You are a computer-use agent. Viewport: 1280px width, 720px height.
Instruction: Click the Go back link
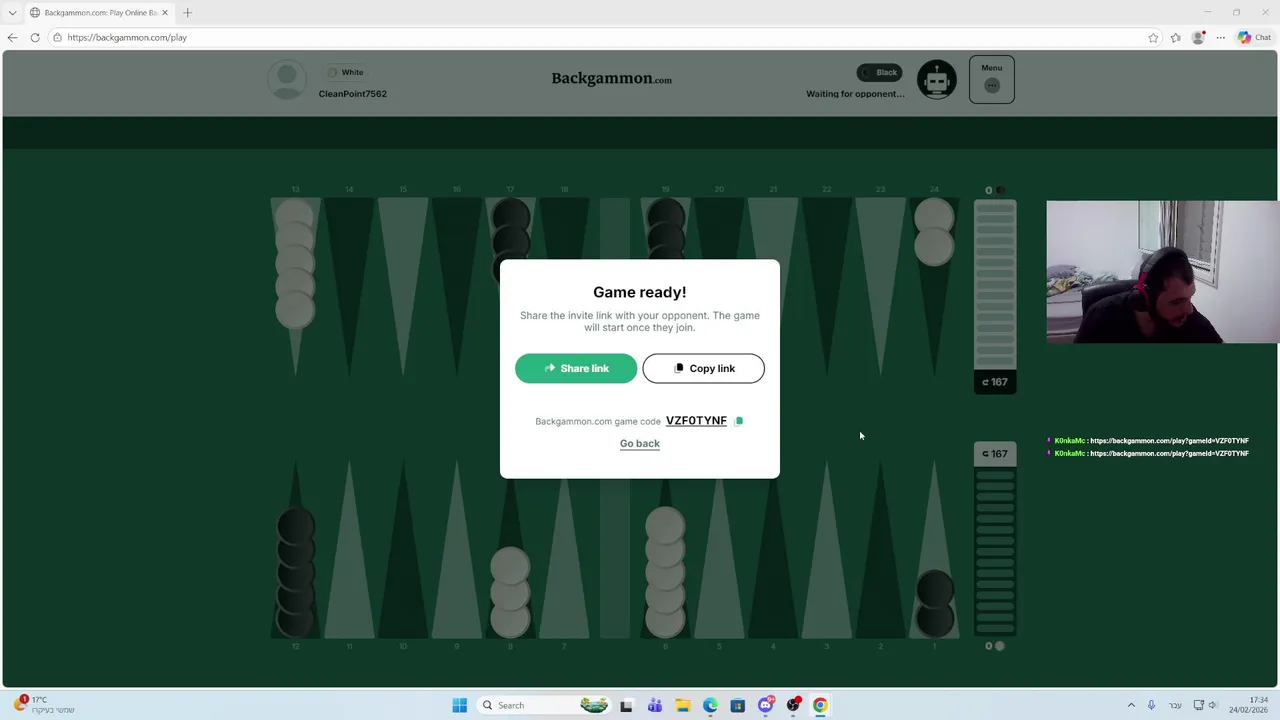(640, 443)
